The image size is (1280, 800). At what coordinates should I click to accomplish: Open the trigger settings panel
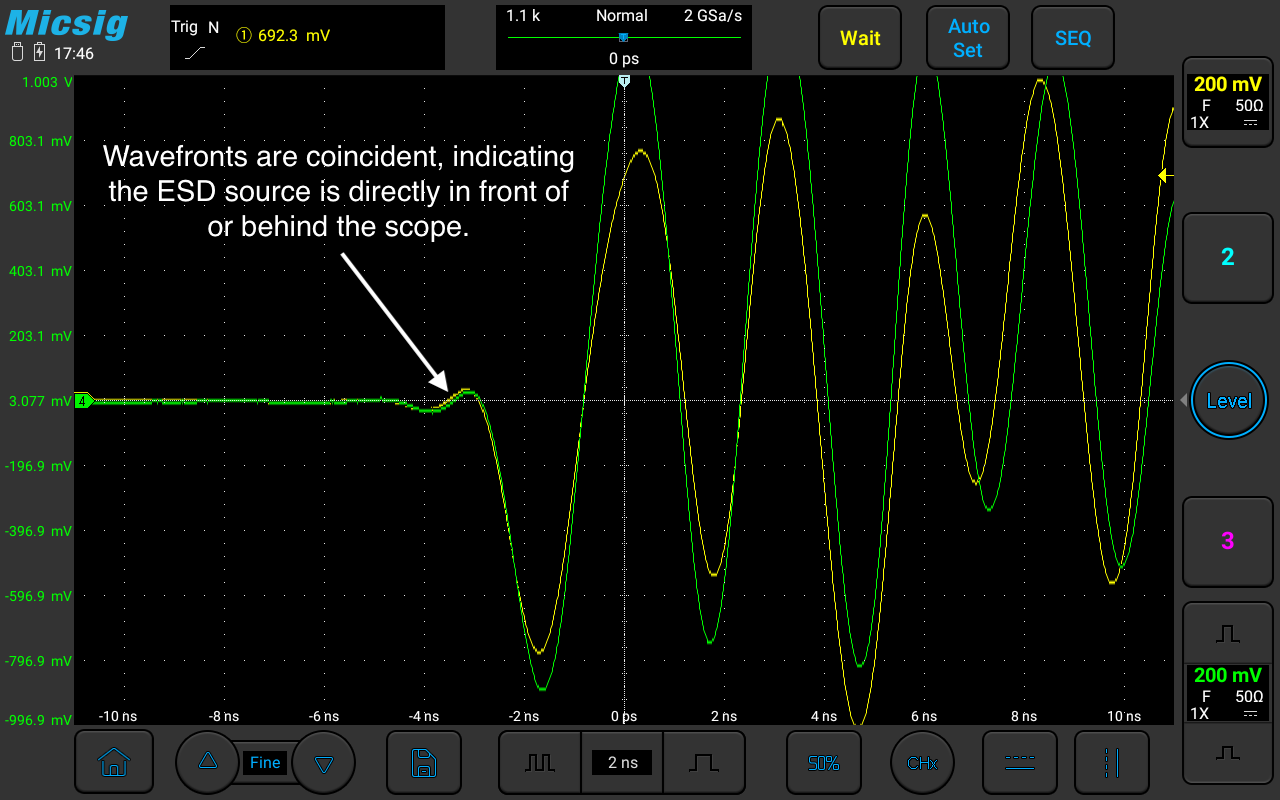click(x=307, y=38)
